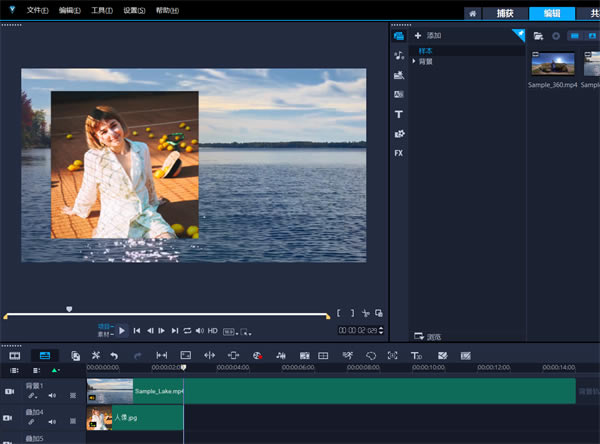
Task: Click the 添加 add folder button
Action: [429, 36]
